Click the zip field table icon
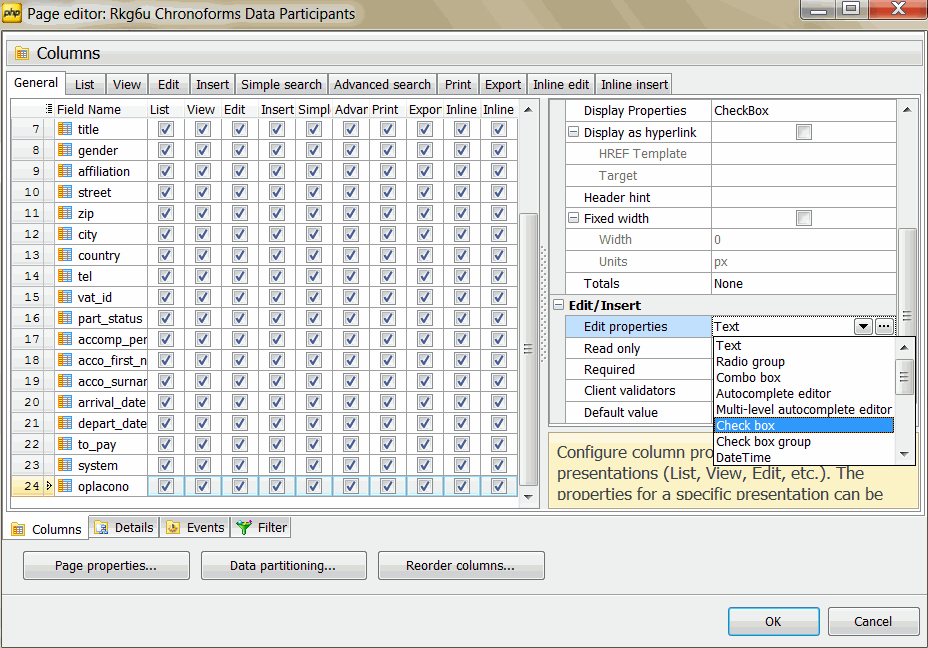This screenshot has height=648, width=928. pos(65,213)
